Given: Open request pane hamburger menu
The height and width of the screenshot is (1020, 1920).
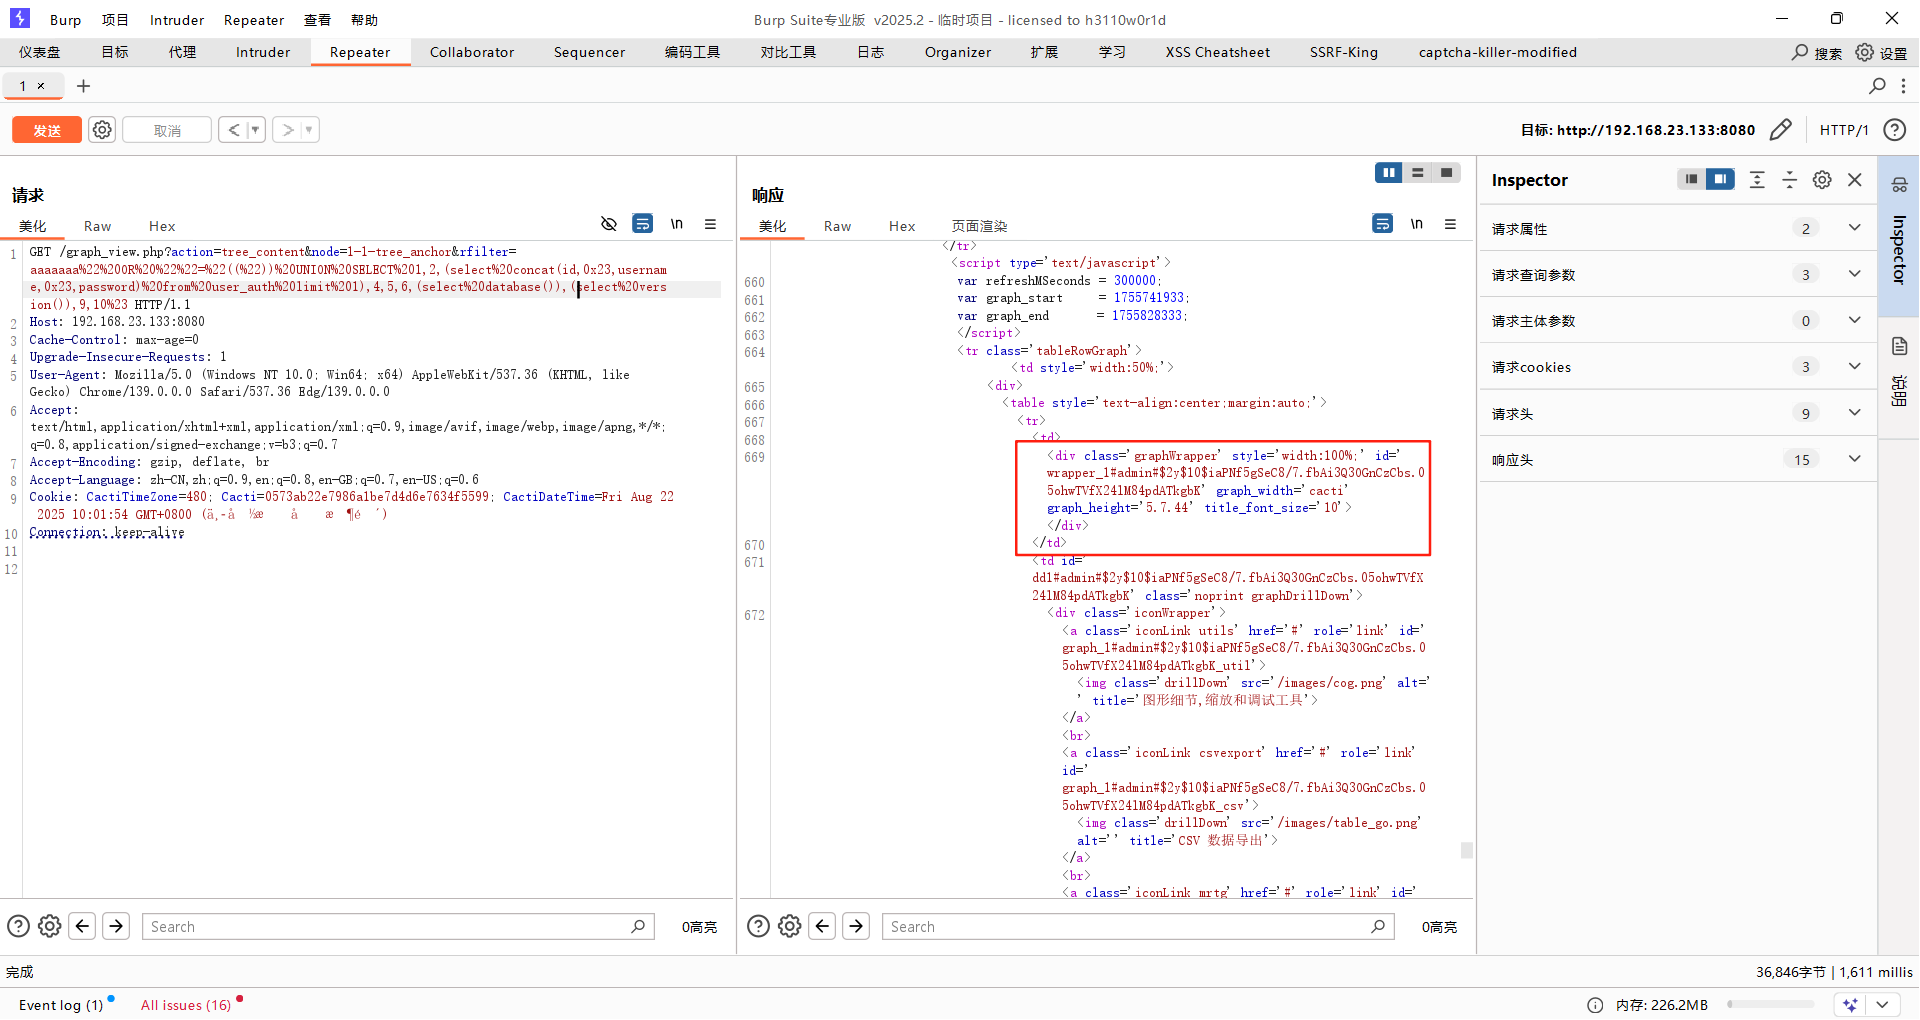Looking at the screenshot, I should (710, 224).
